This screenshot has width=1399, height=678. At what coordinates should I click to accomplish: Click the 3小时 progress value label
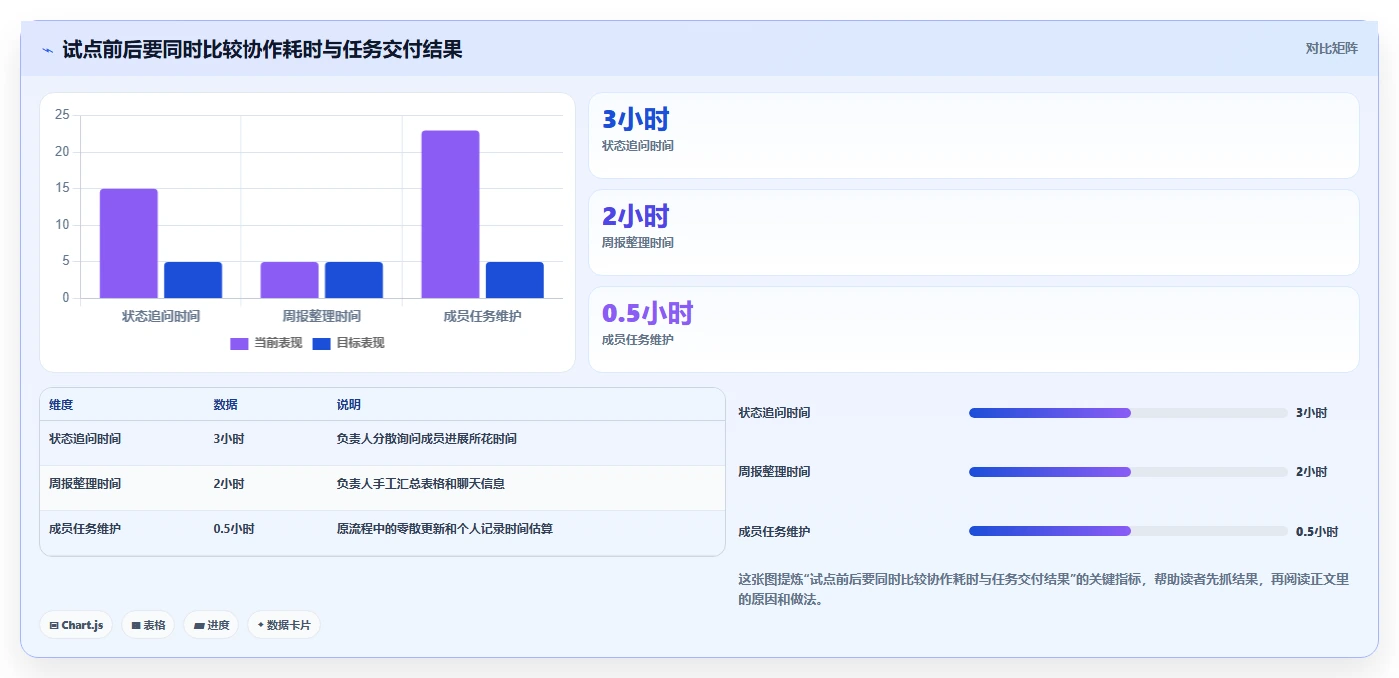coord(1311,413)
